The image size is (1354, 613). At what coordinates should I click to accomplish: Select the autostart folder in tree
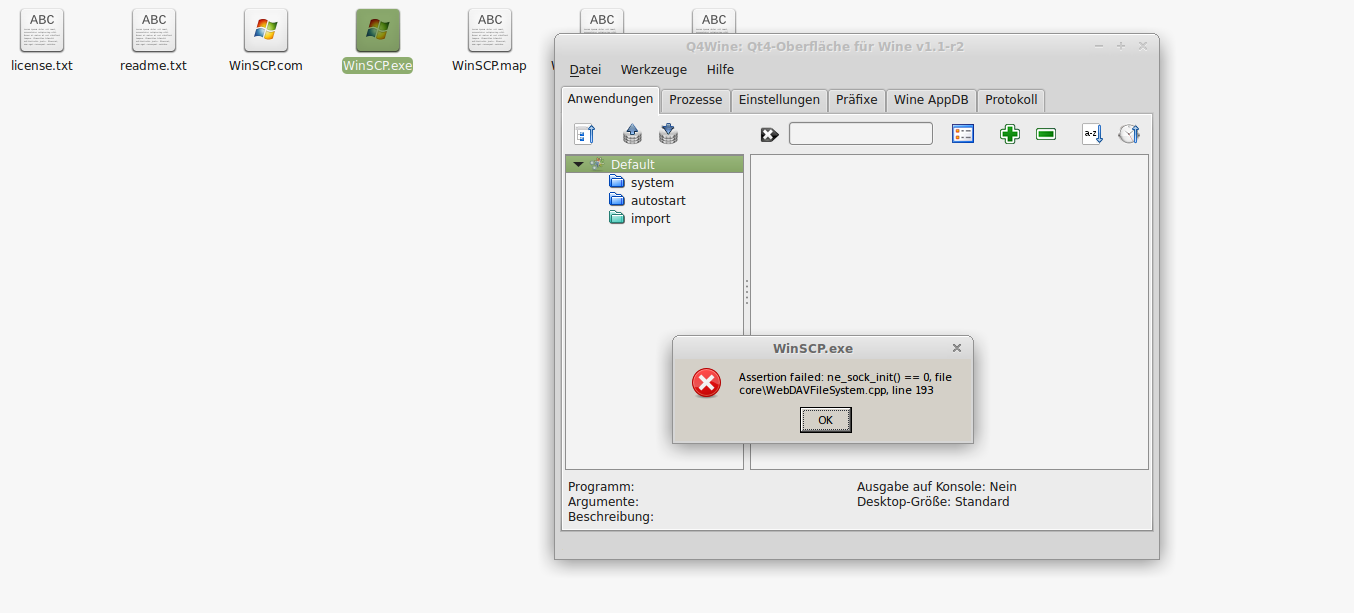tap(657, 201)
